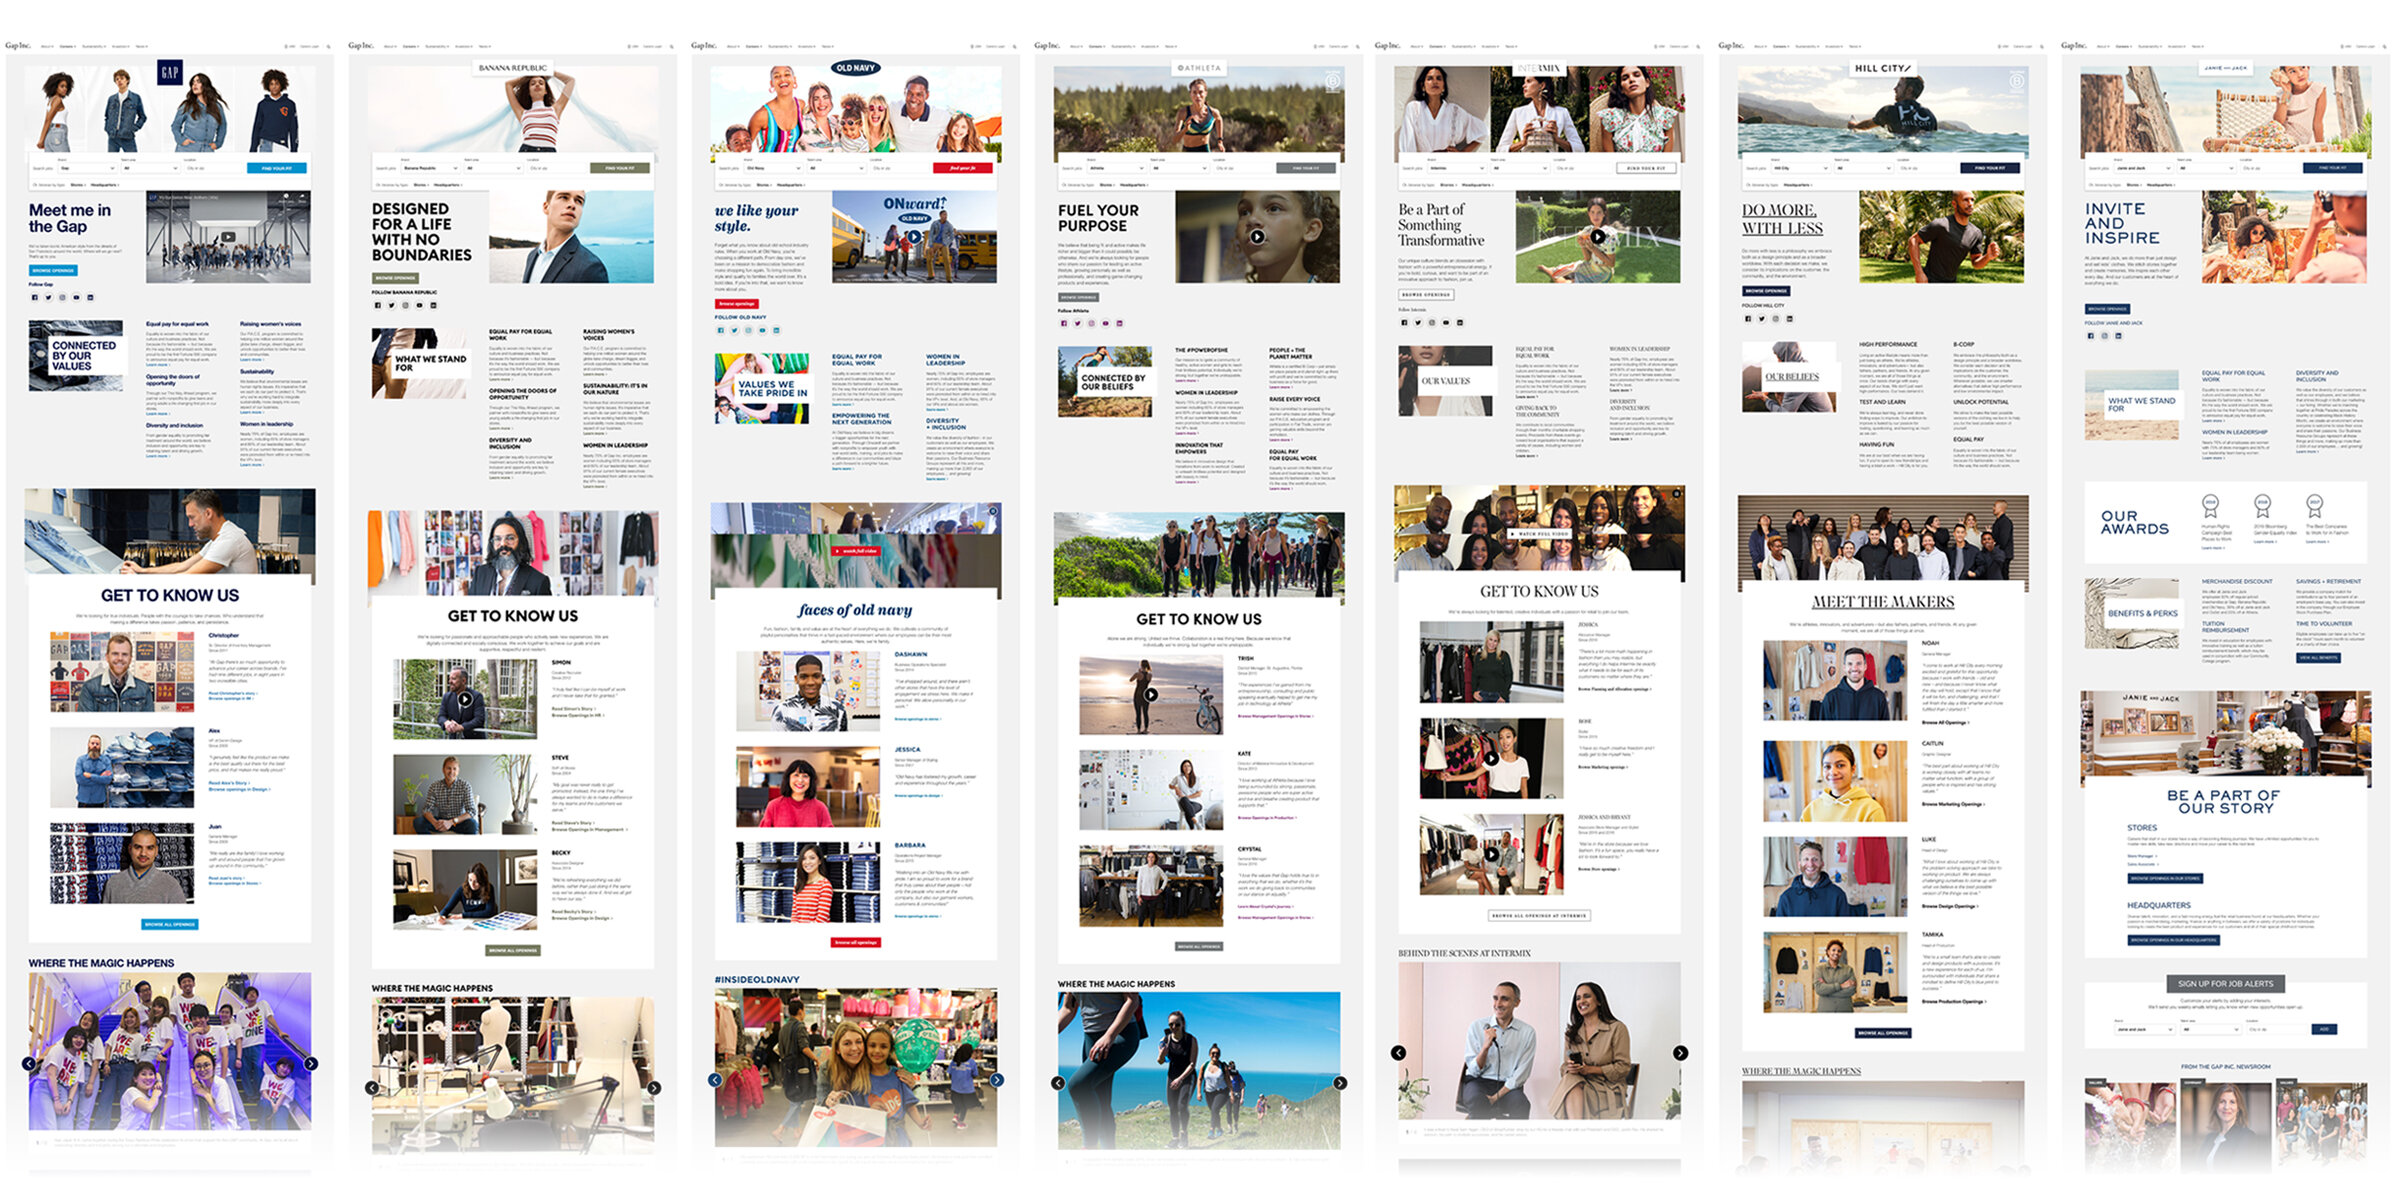Open Hill City's Facebook icon under Follow Hill City
The width and height of the screenshot is (2400, 1200).
point(1748,319)
